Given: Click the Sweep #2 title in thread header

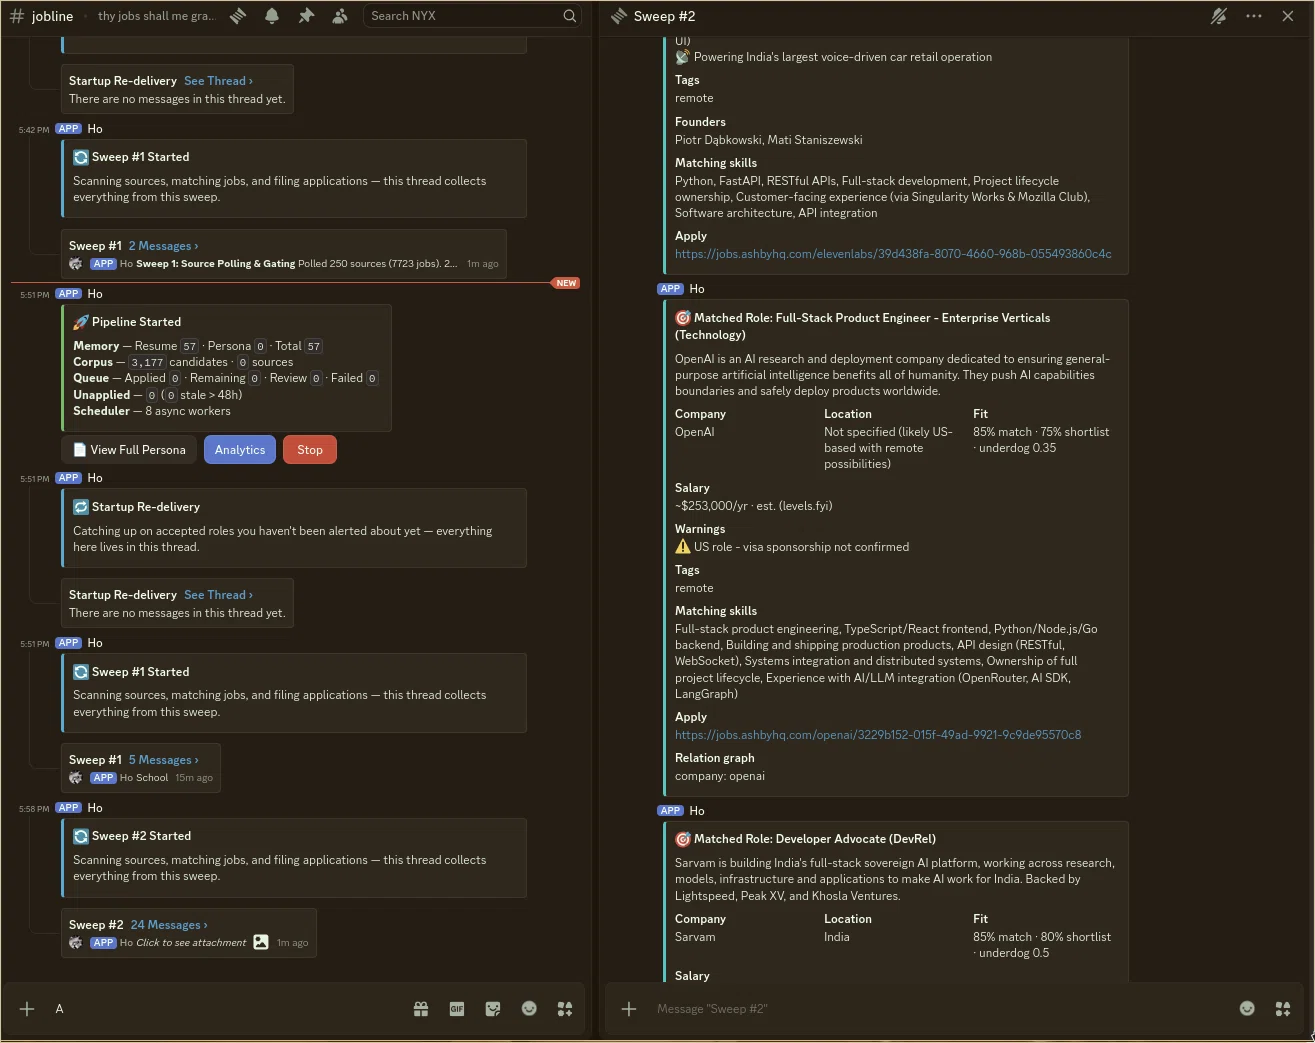Looking at the screenshot, I should (x=665, y=16).
